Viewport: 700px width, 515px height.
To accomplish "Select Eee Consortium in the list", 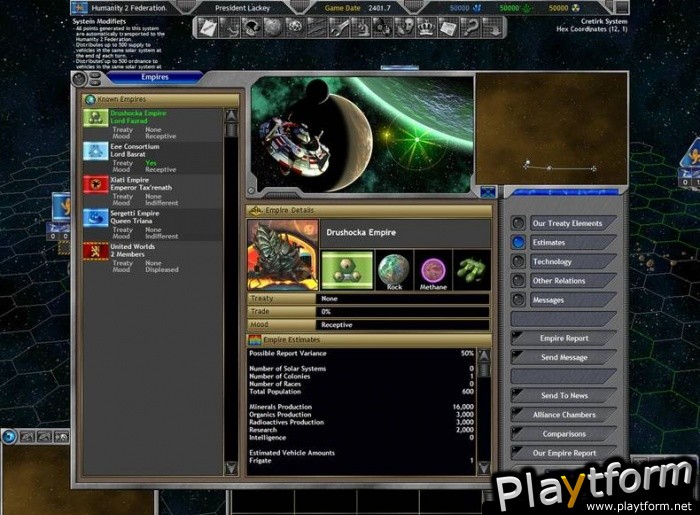I will pos(152,158).
